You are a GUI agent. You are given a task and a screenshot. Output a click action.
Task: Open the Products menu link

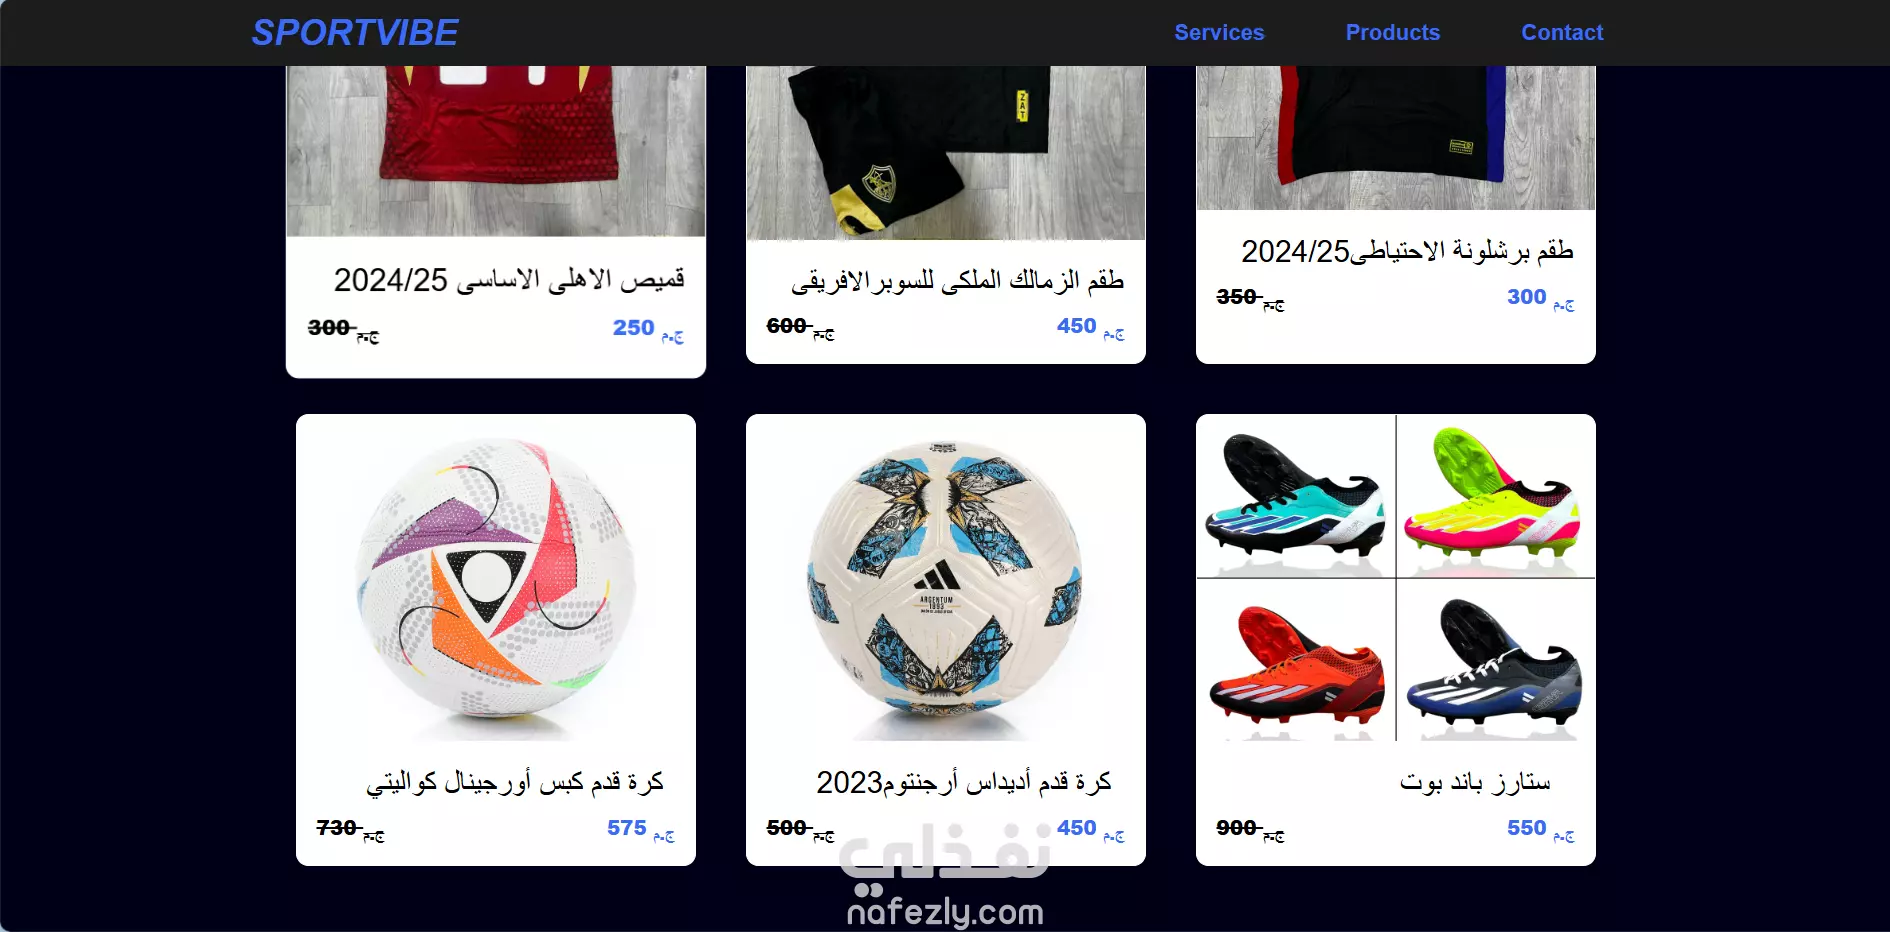(1393, 33)
